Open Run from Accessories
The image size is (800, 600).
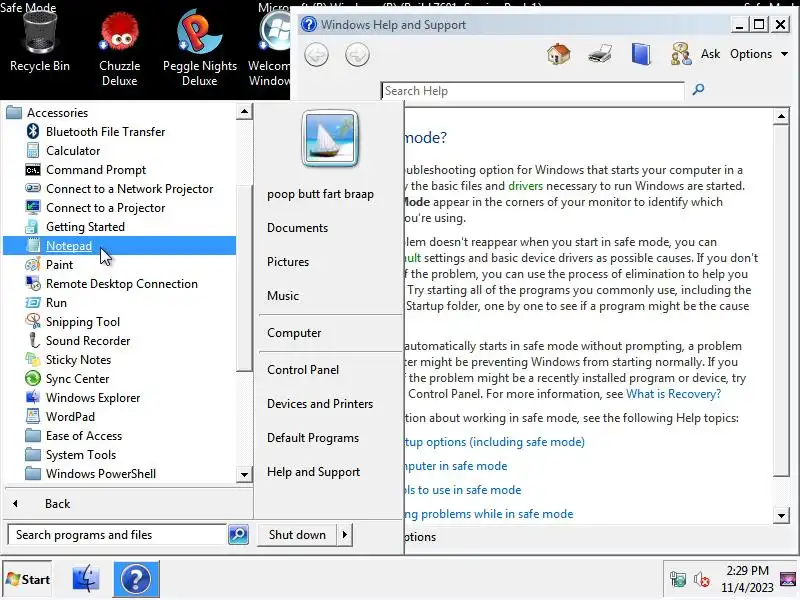click(119, 303)
